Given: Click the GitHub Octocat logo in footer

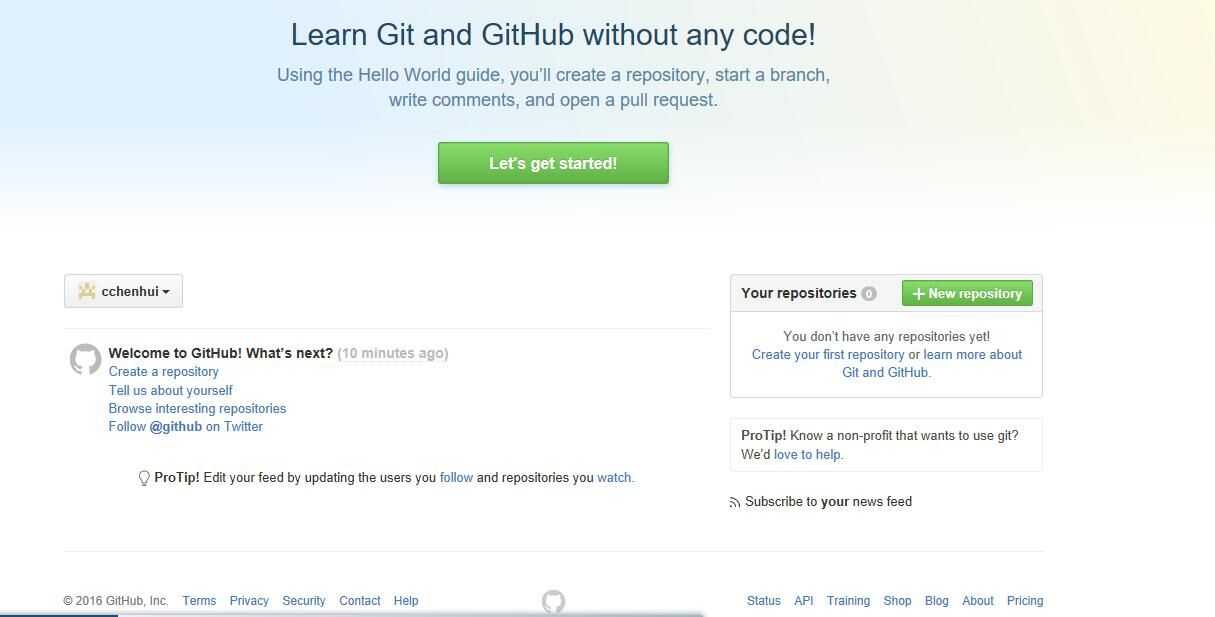Looking at the screenshot, I should tap(553, 601).
